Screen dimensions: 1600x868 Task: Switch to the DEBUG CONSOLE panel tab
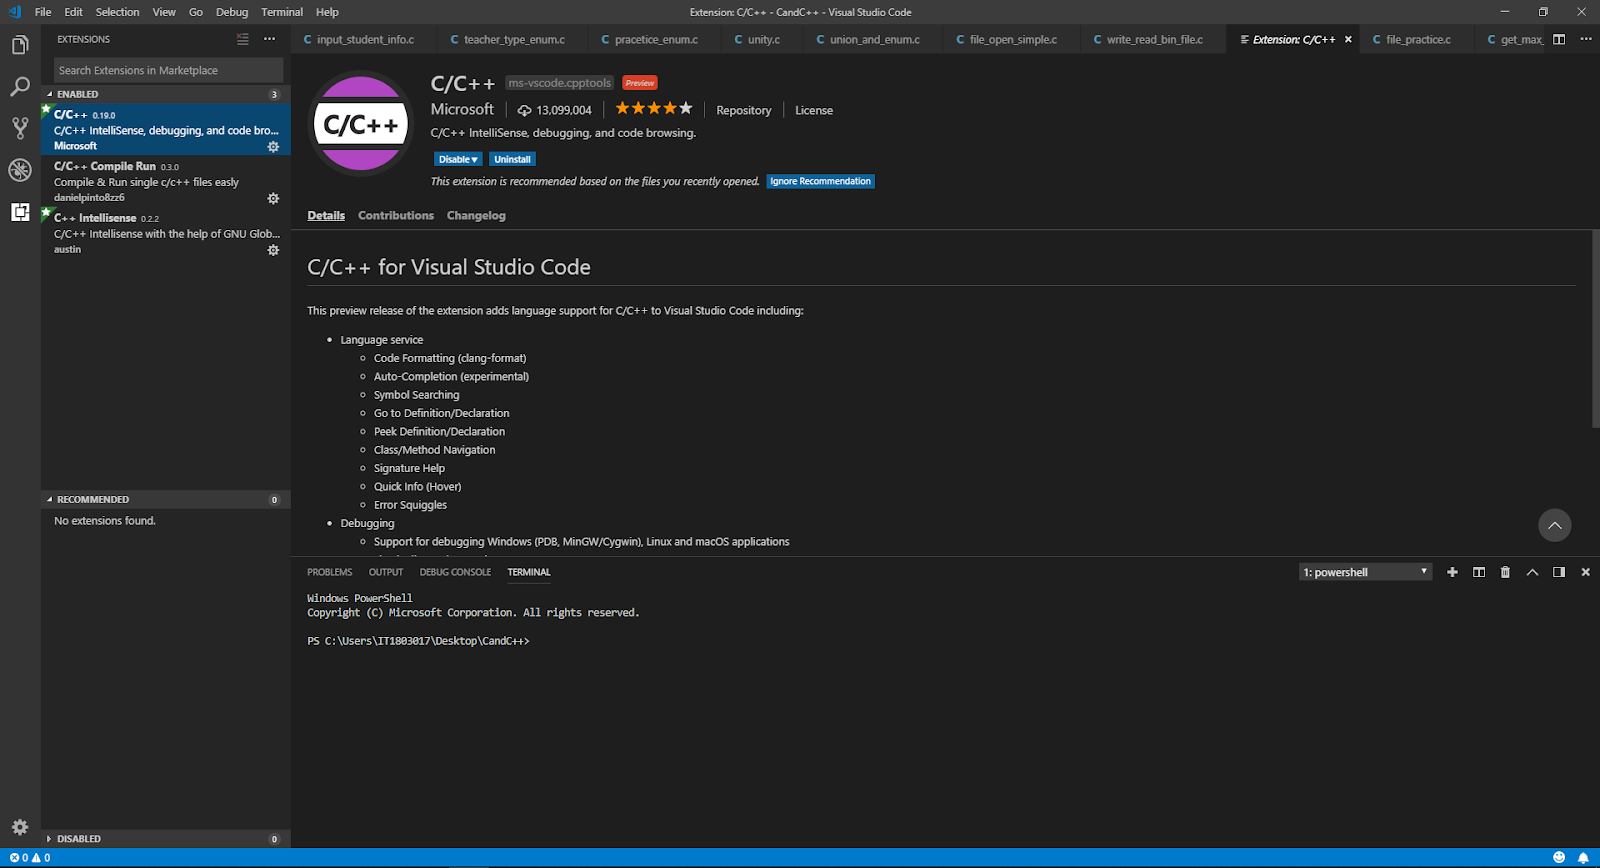click(455, 572)
